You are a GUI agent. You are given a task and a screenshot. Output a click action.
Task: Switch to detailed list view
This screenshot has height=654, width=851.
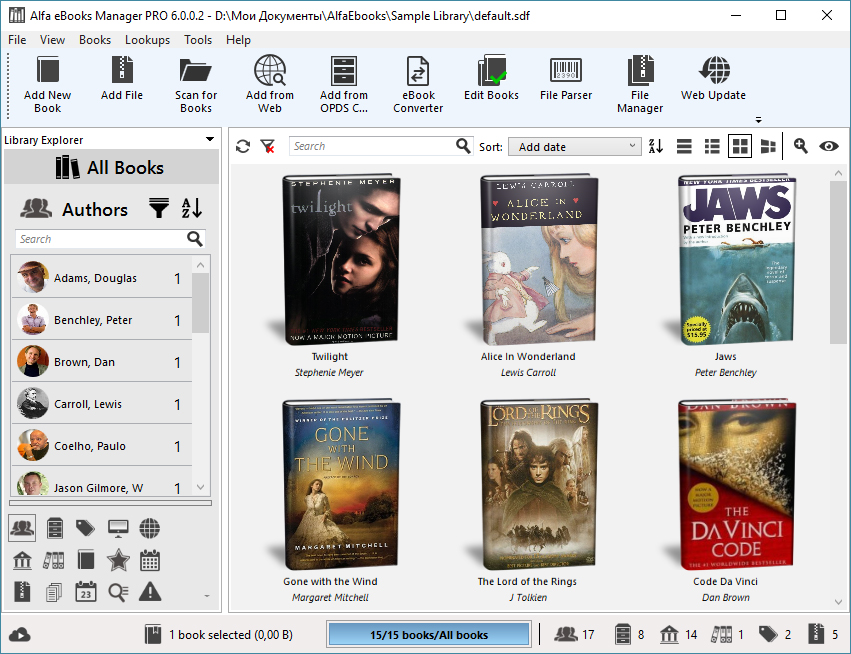pyautogui.click(x=712, y=147)
